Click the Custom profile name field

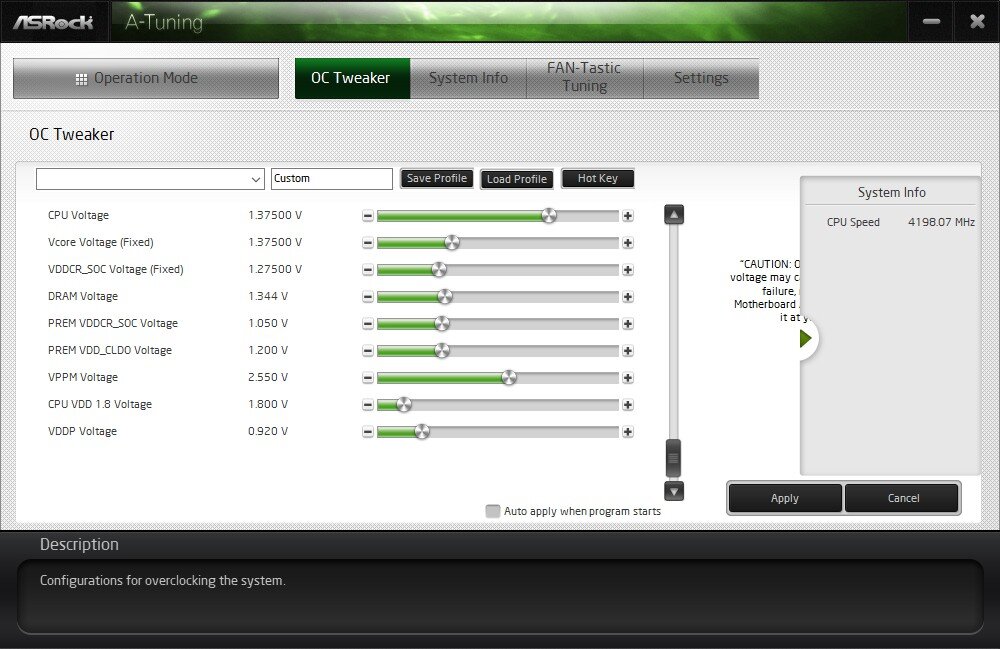point(332,179)
